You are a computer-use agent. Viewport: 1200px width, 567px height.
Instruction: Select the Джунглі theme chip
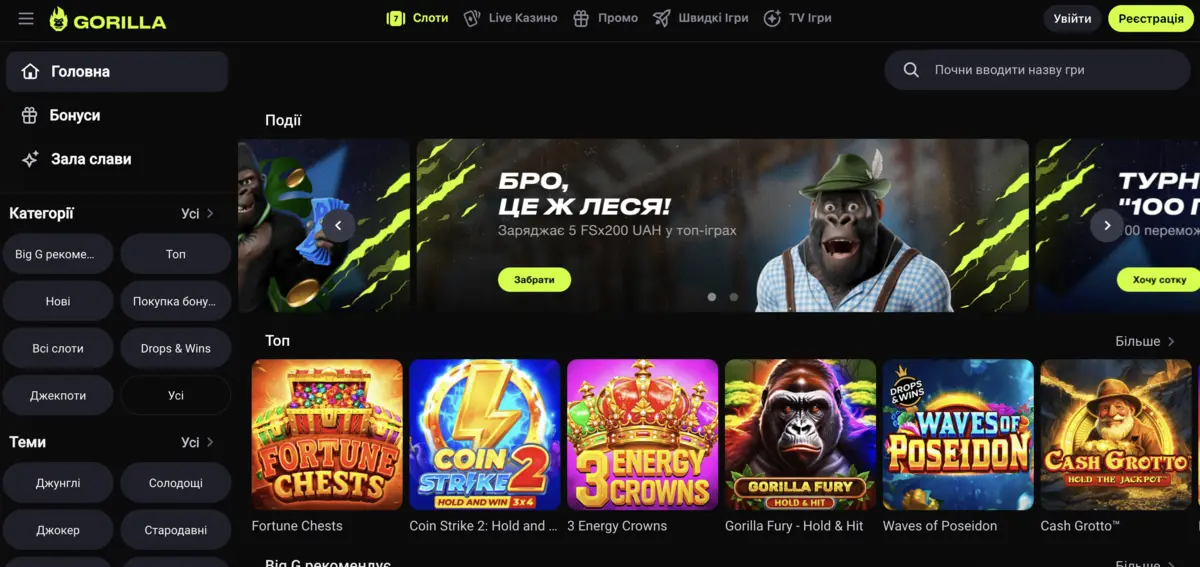pos(58,483)
